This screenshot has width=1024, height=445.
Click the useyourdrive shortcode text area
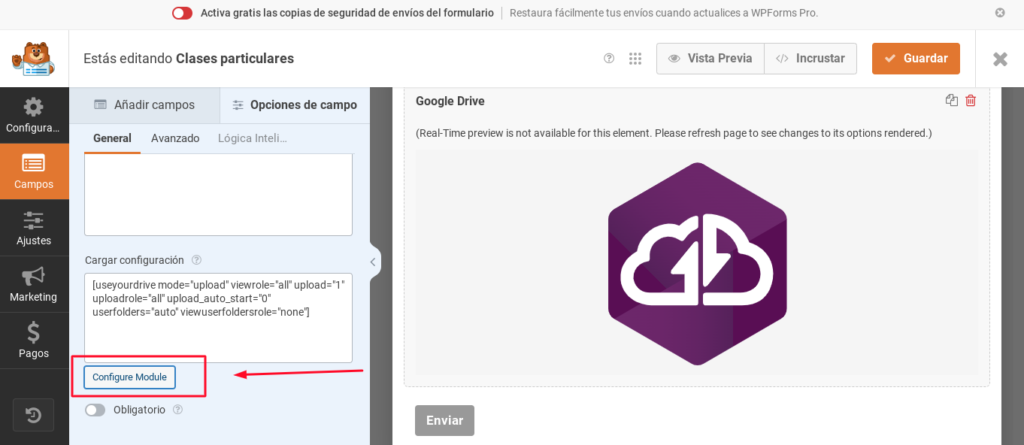[x=219, y=318]
